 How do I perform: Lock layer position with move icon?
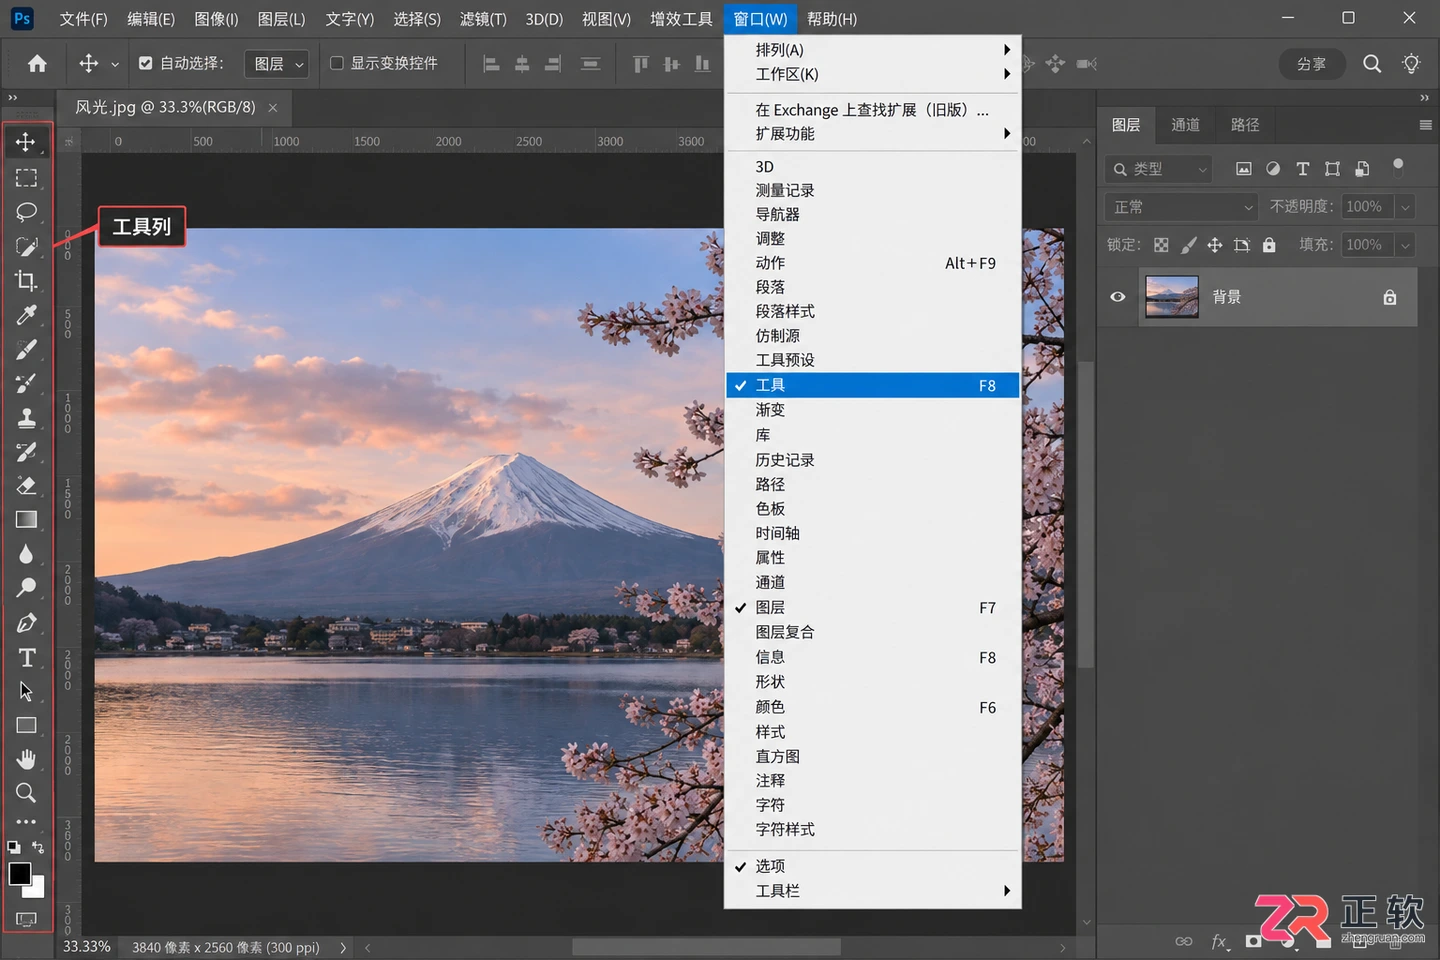point(1214,245)
